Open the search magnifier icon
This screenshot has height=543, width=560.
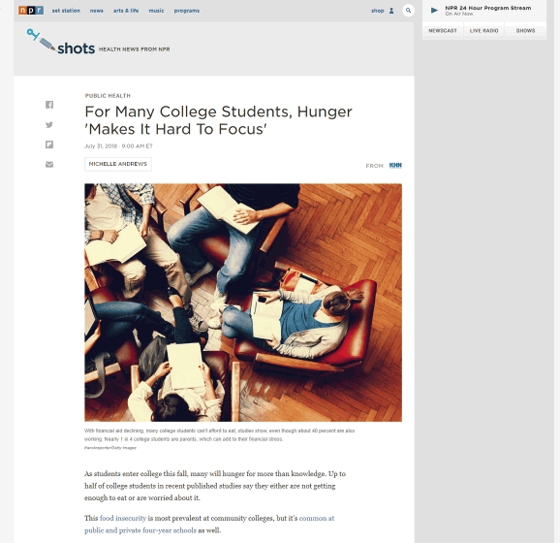pyautogui.click(x=408, y=10)
